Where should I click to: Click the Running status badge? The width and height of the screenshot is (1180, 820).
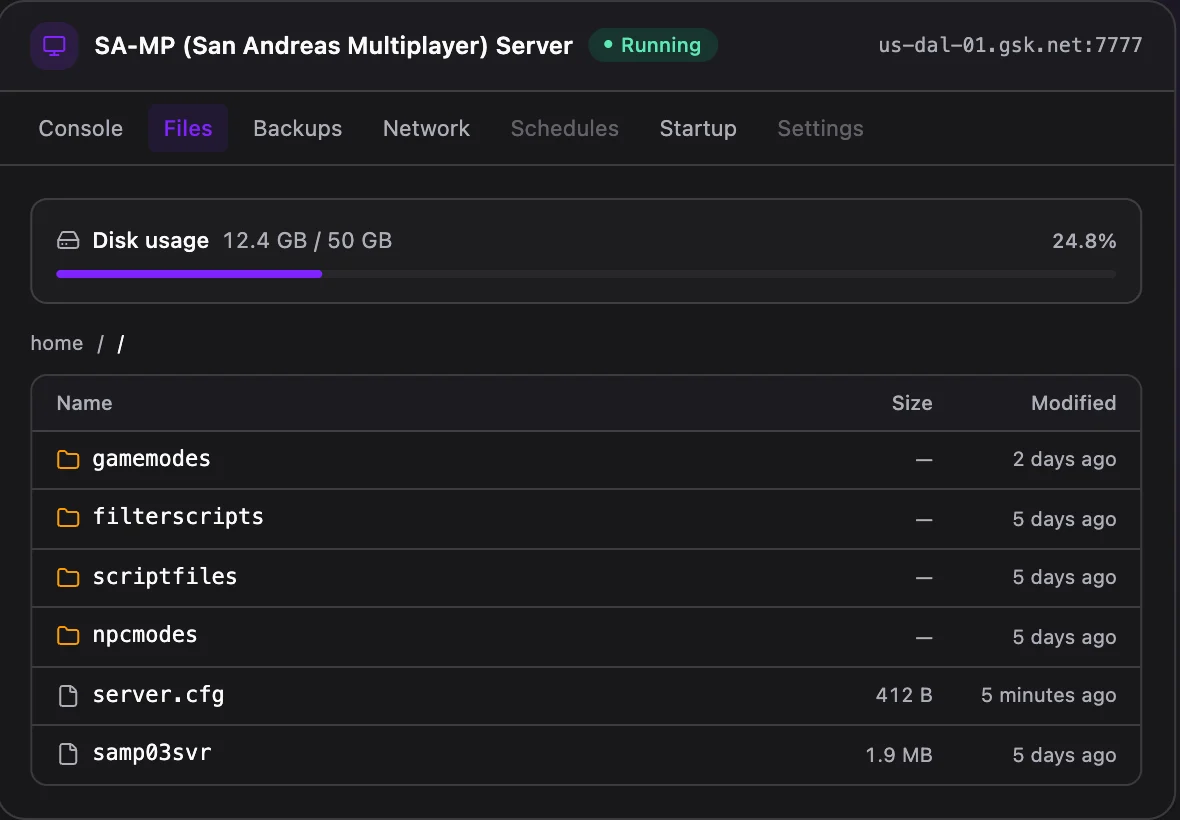652,45
